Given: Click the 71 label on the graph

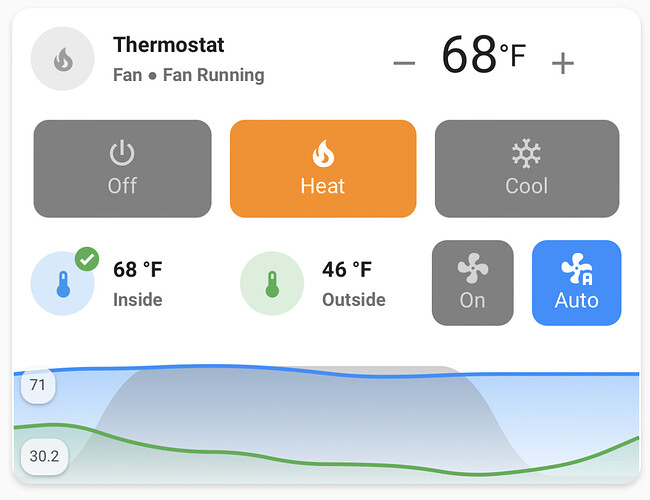Looking at the screenshot, I should point(38,385).
